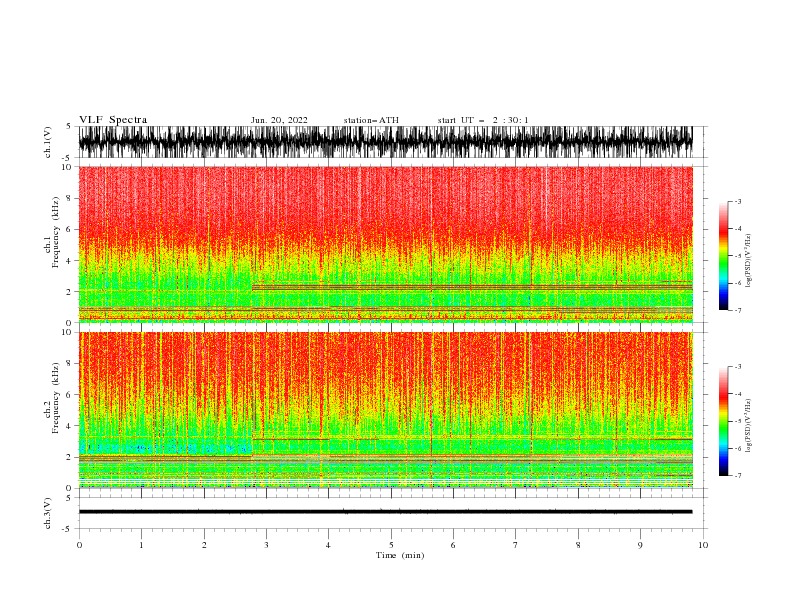Viewport: 792px width, 612px height.
Task: Click the ch.3 flat waveform trace
Action: point(385,512)
